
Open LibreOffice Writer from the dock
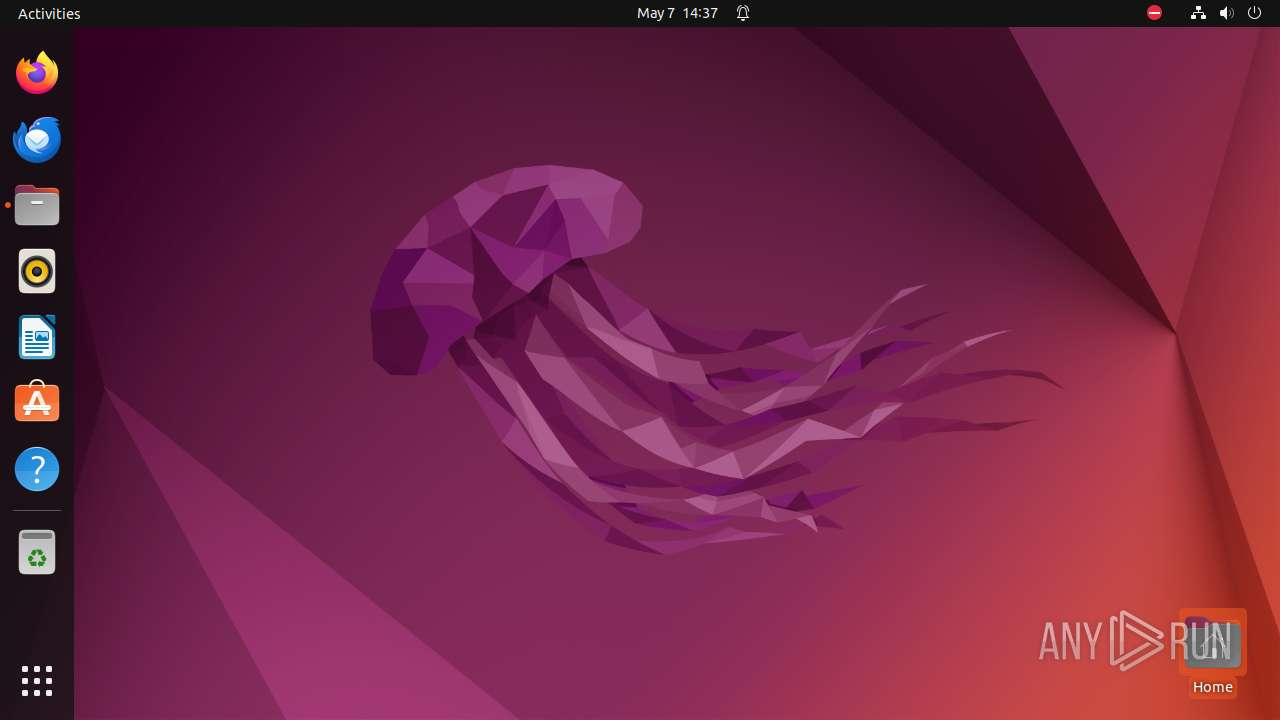tap(37, 337)
